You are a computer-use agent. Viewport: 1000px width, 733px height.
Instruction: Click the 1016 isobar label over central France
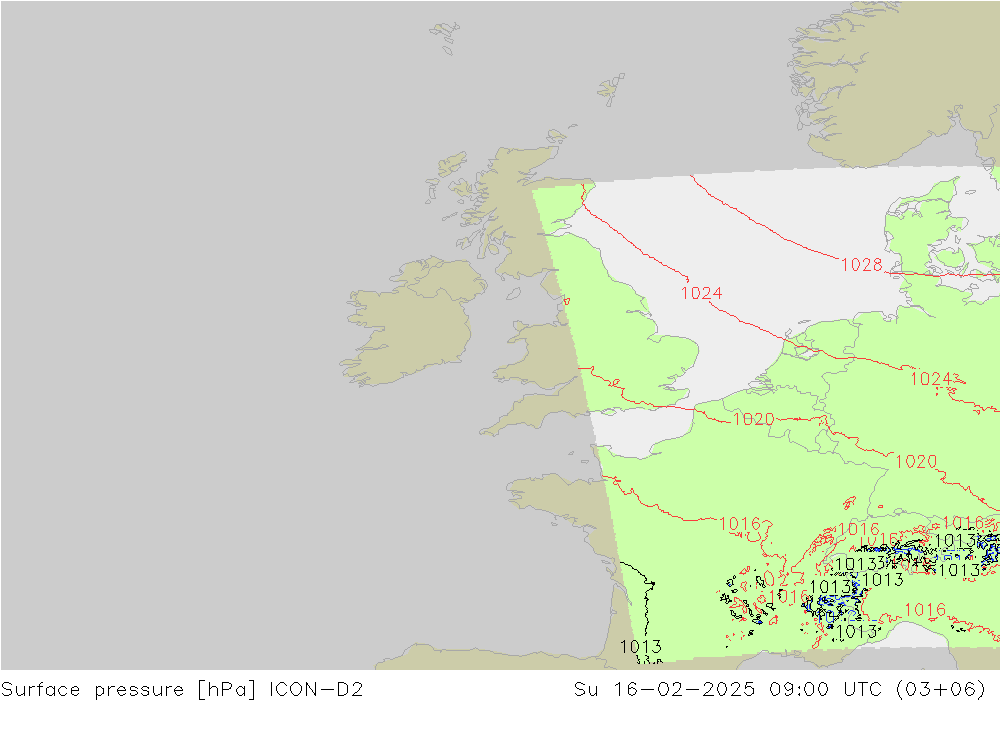[x=740, y=524]
